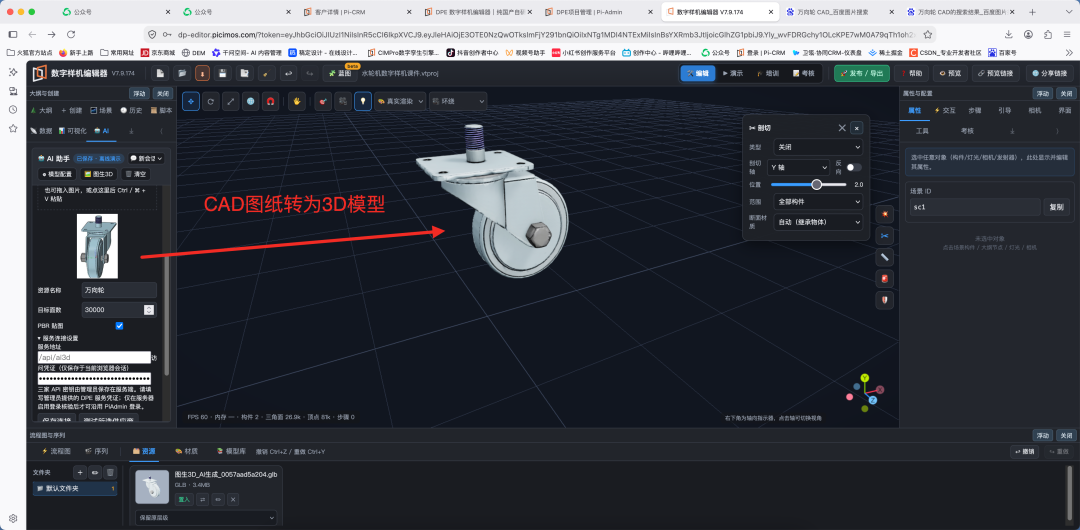Click the 资源名称 input field with 万向轮
This screenshot has height=530, width=1080.
[x=118, y=290]
